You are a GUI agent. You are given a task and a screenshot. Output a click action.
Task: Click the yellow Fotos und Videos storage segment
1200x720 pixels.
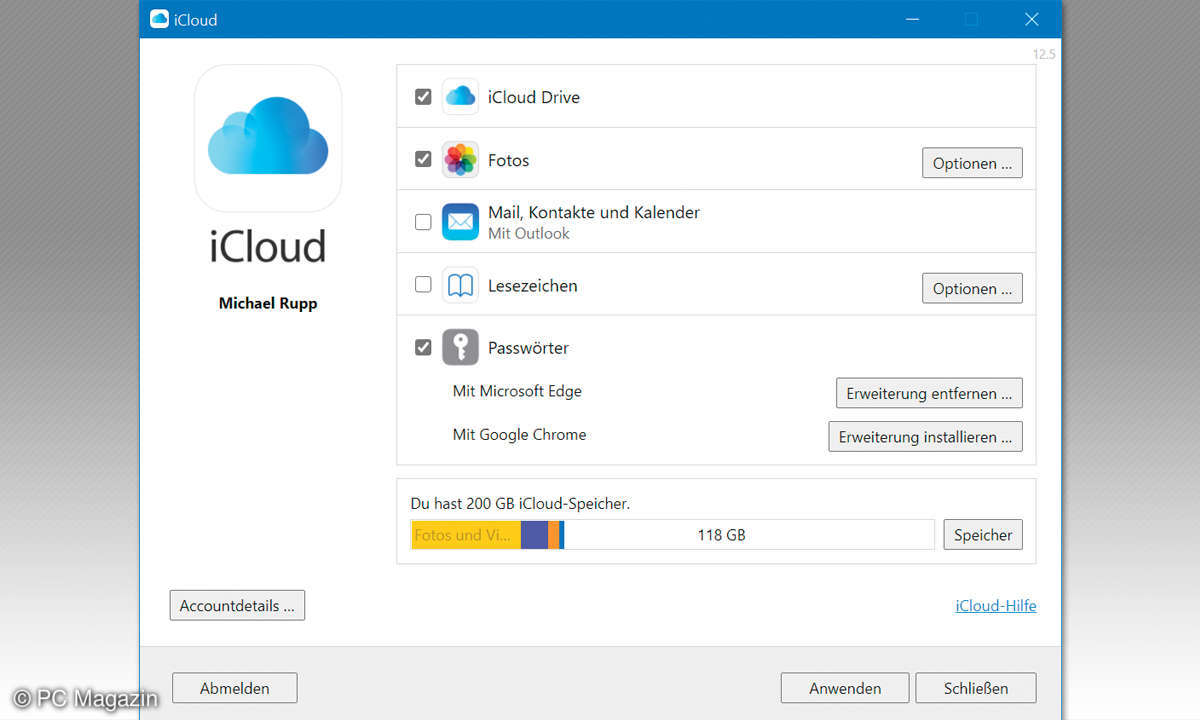pos(466,534)
